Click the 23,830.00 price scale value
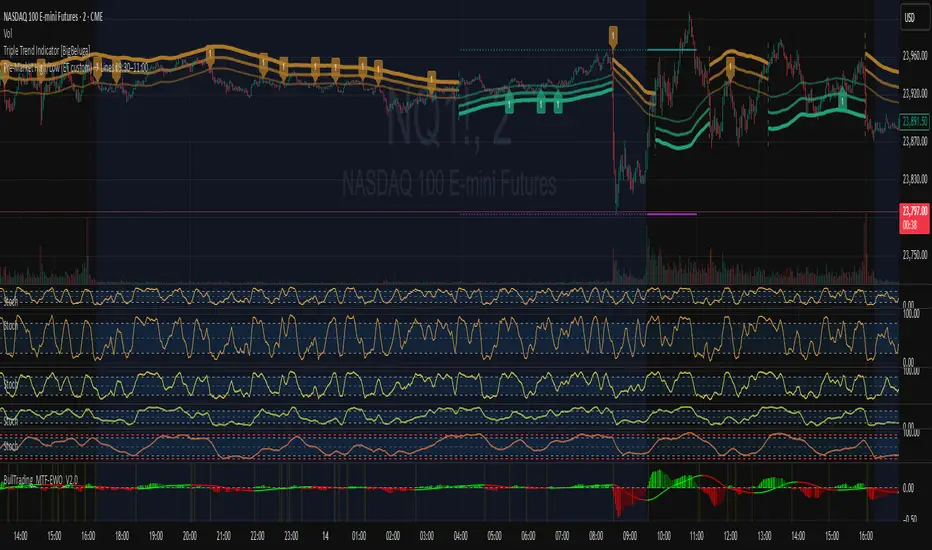The width and height of the screenshot is (932, 550). [x=915, y=180]
